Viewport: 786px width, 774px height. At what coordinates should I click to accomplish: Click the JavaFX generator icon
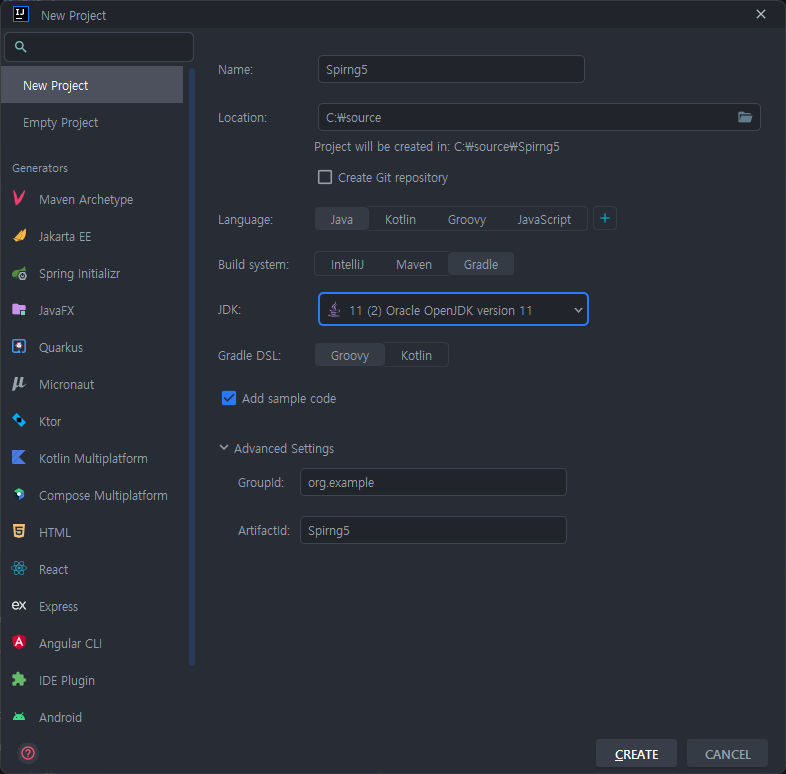[19, 309]
